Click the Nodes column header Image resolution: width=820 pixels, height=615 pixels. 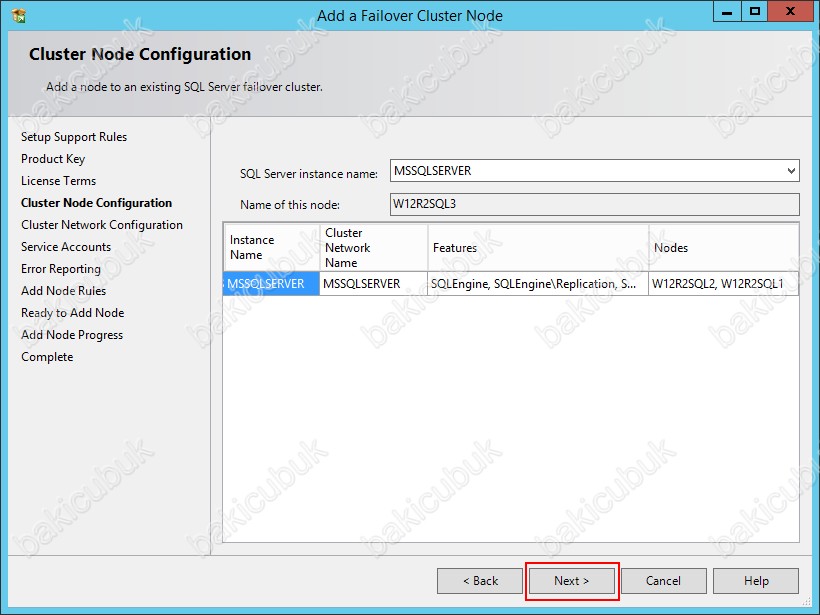coord(724,247)
